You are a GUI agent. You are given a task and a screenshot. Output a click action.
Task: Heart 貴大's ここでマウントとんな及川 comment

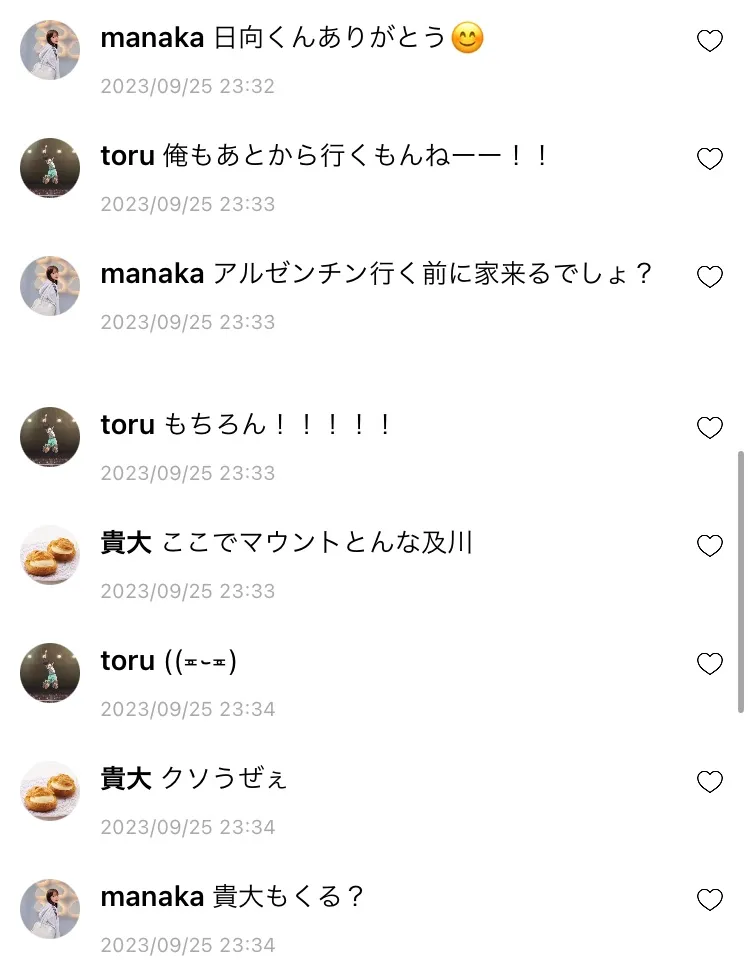click(709, 546)
